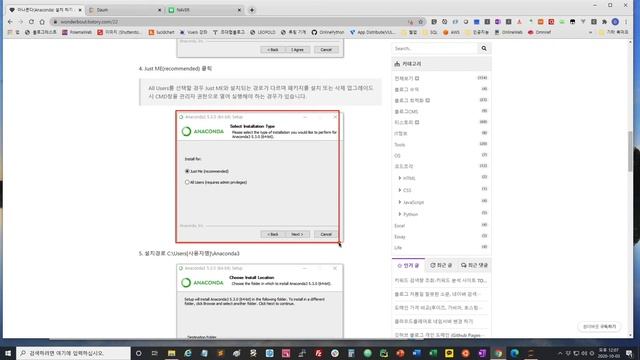Open the Windows Start menu
The width and height of the screenshot is (640, 360).
click(8, 353)
